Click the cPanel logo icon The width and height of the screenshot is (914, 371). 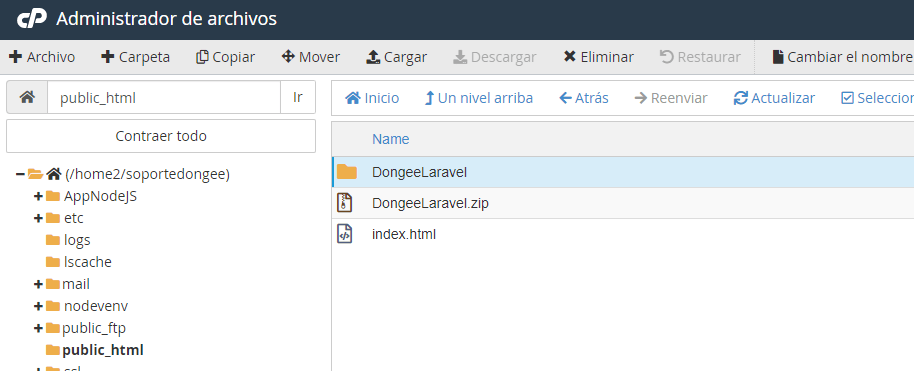tap(31, 19)
